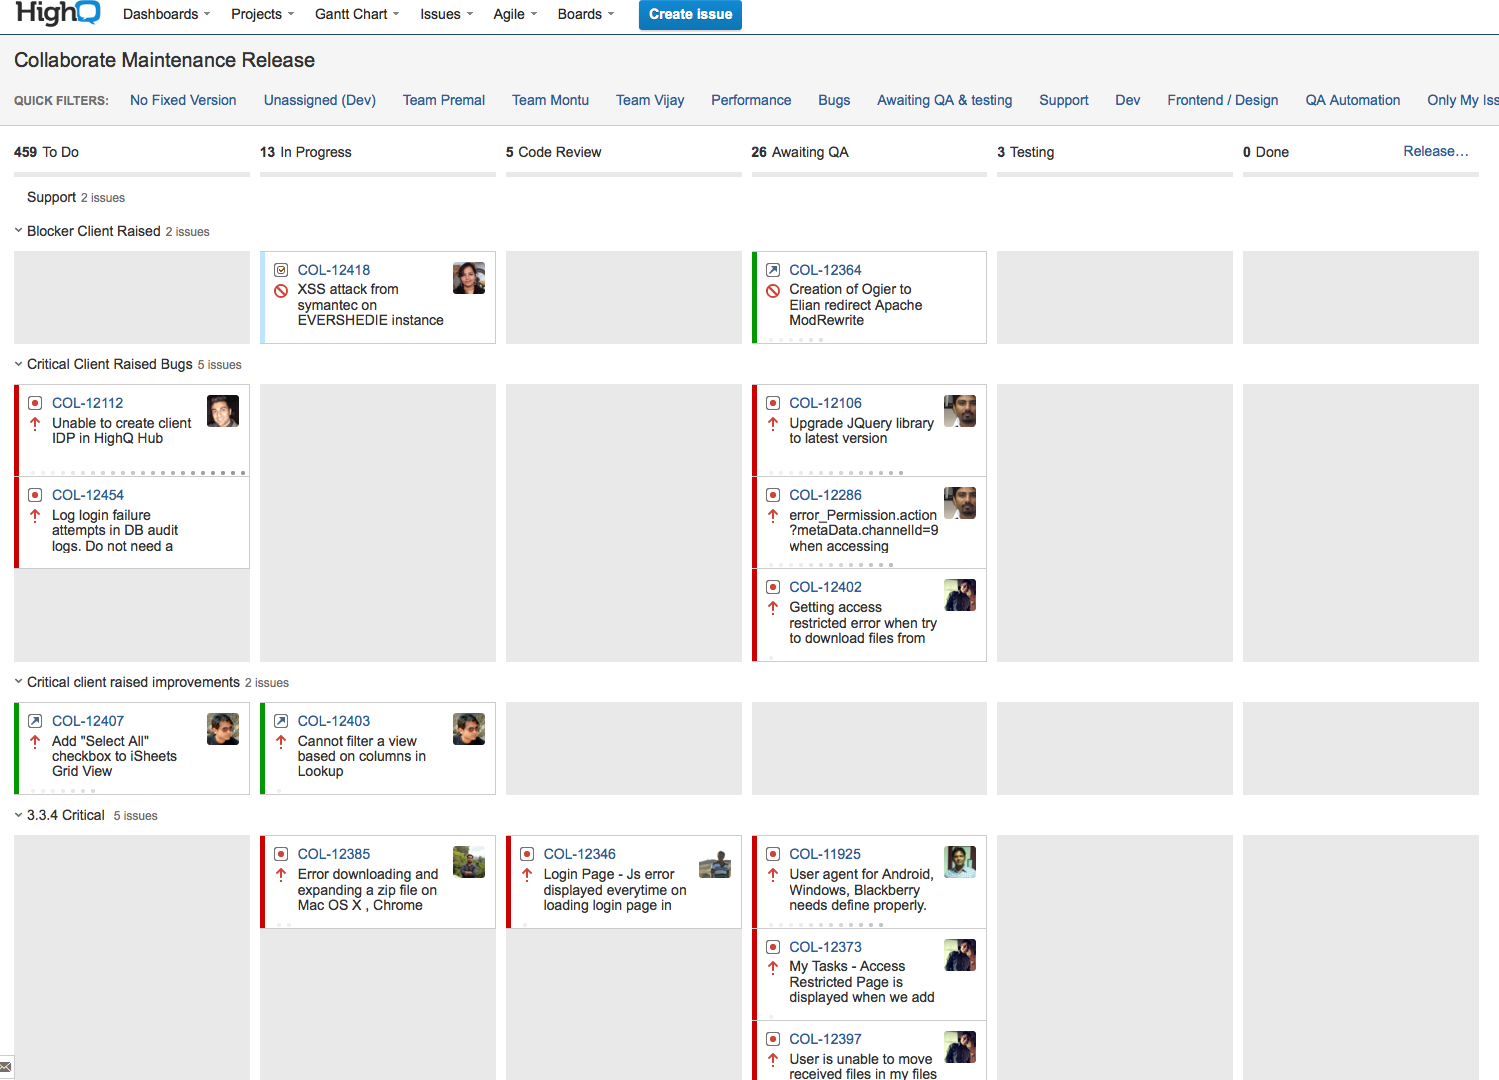The width and height of the screenshot is (1499, 1080).
Task: Click the bug icon on COL-11925
Action: coord(772,854)
